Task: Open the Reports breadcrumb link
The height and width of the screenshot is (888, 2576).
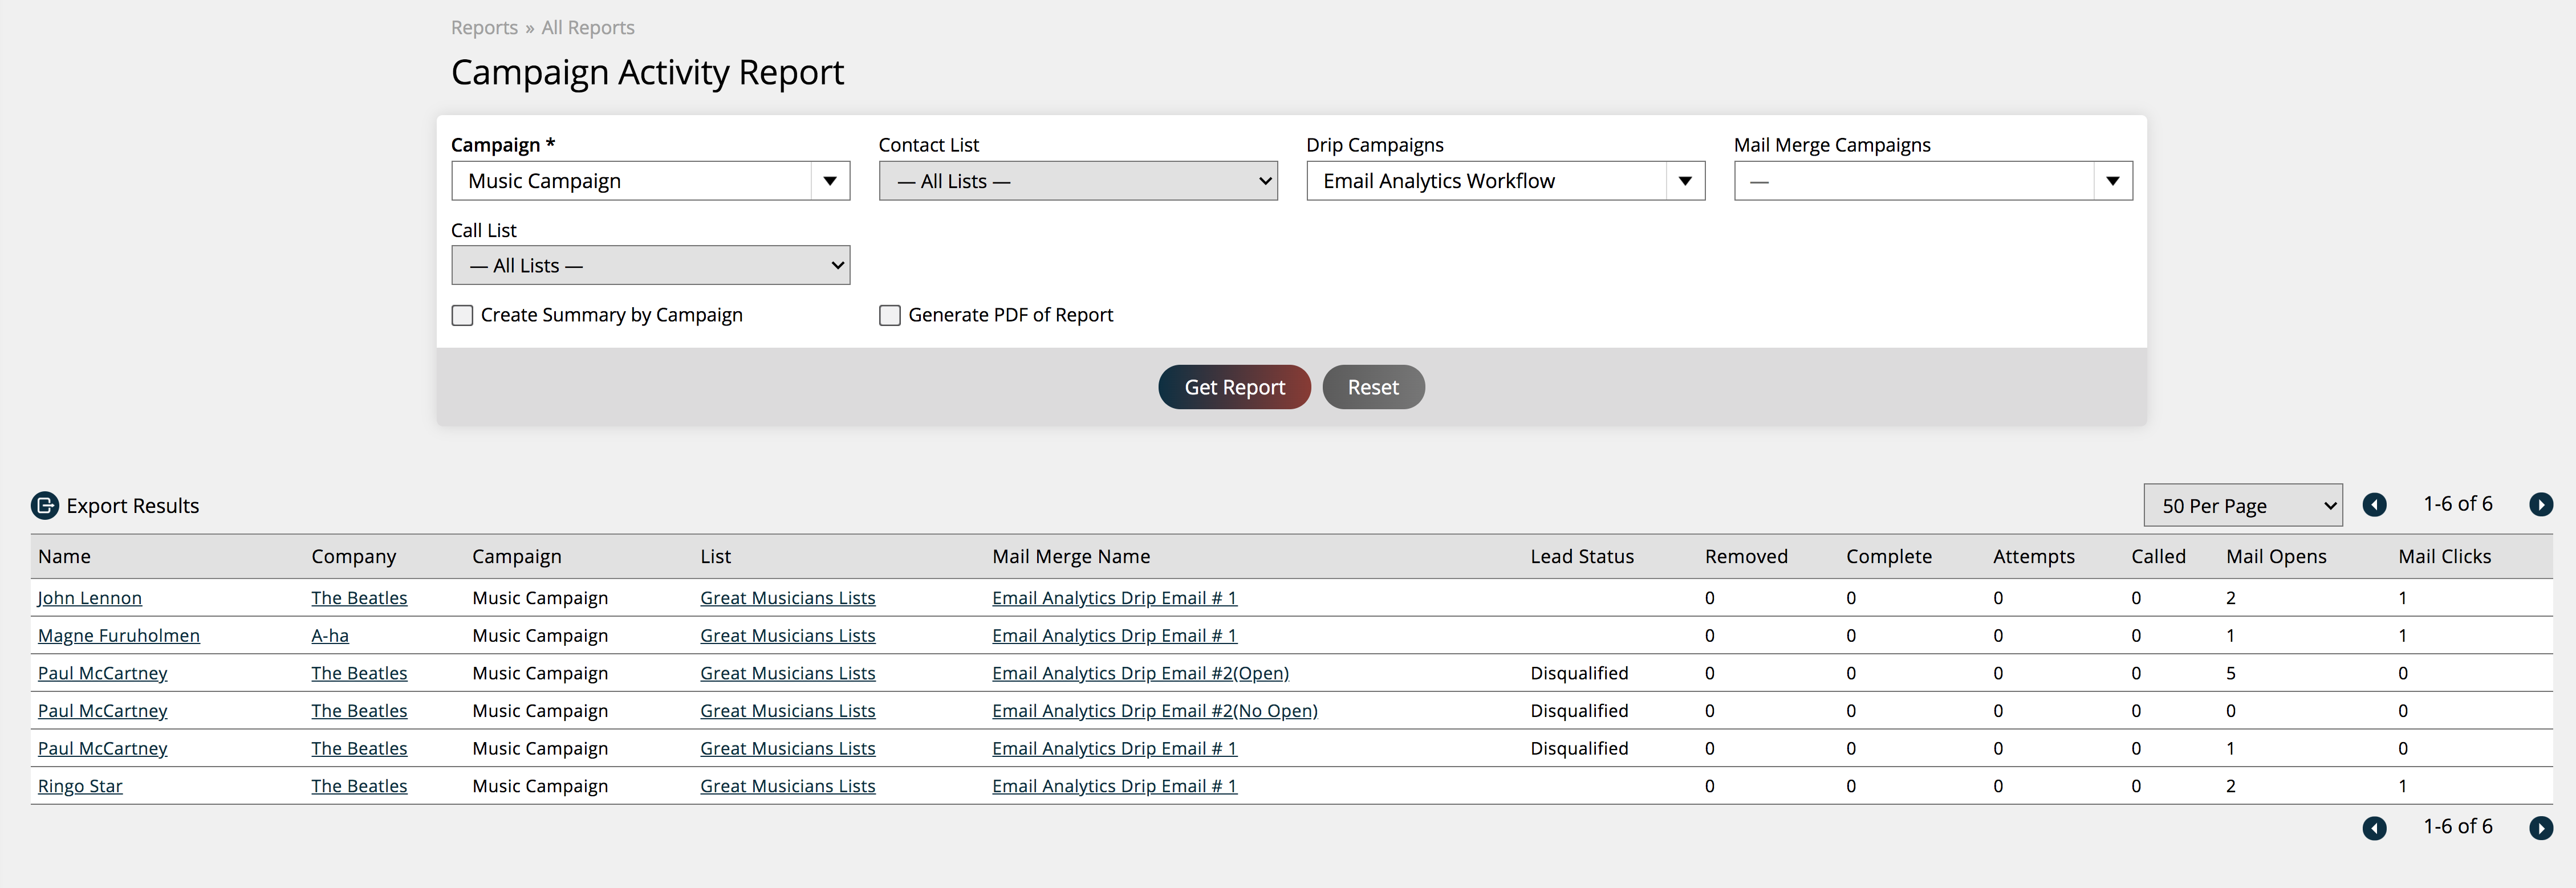Action: [484, 28]
